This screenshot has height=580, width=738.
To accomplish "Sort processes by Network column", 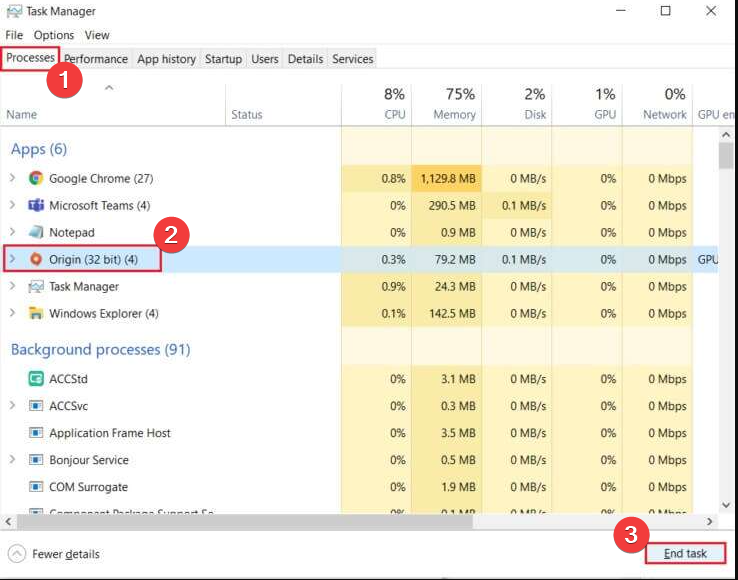I will (x=657, y=105).
